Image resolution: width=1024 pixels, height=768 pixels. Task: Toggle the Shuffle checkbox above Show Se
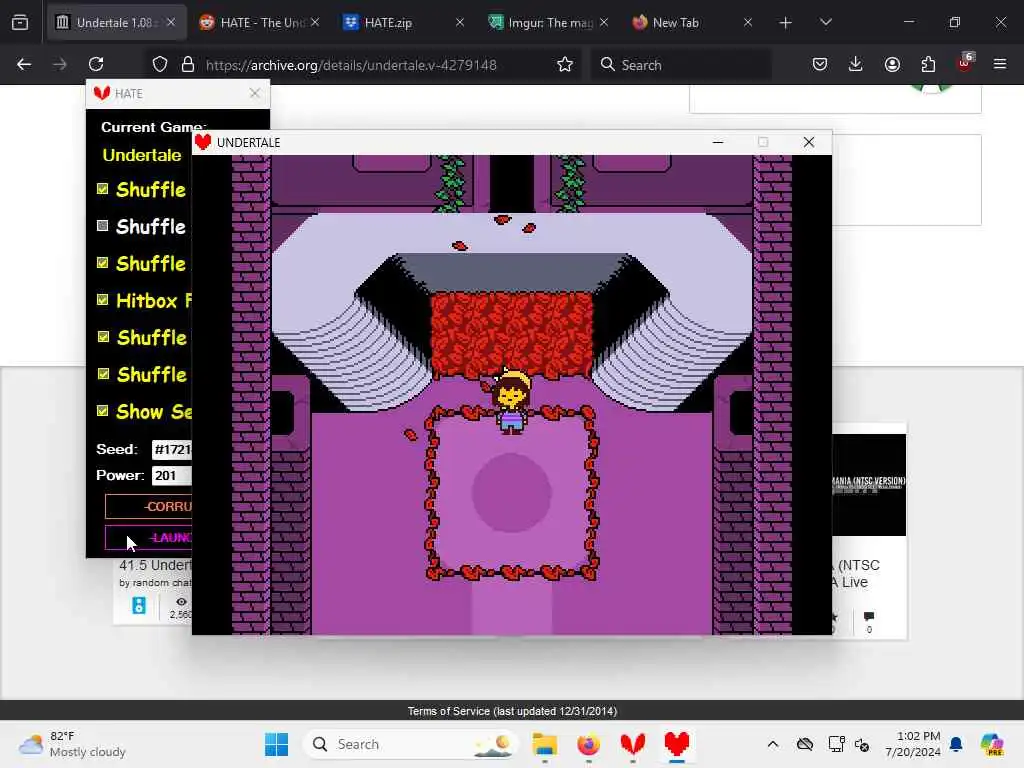pos(103,374)
